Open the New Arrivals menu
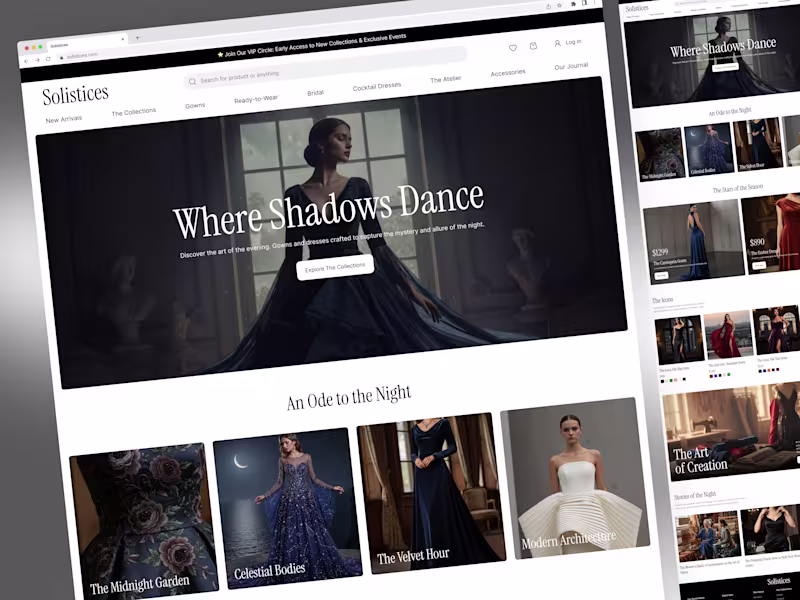 (64, 119)
